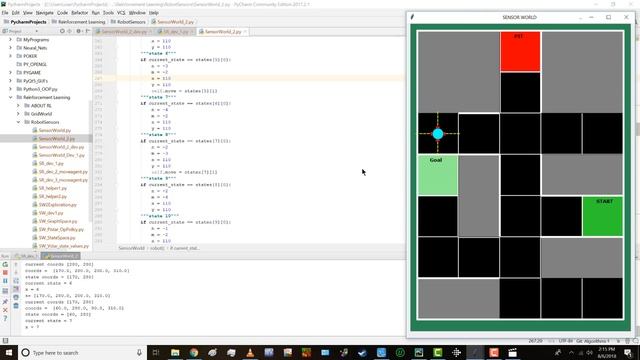Click RobotSensors breadcrumb in navigation bar

coord(128,22)
